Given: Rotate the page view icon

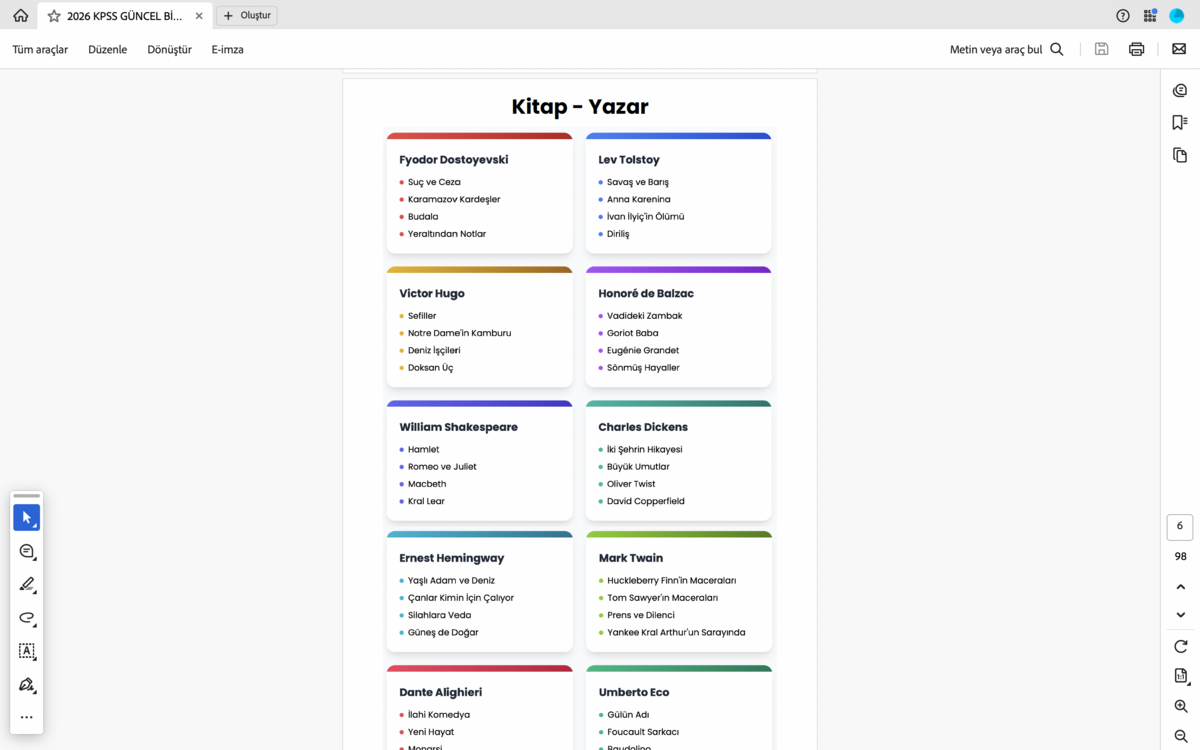Looking at the screenshot, I should (1180, 647).
